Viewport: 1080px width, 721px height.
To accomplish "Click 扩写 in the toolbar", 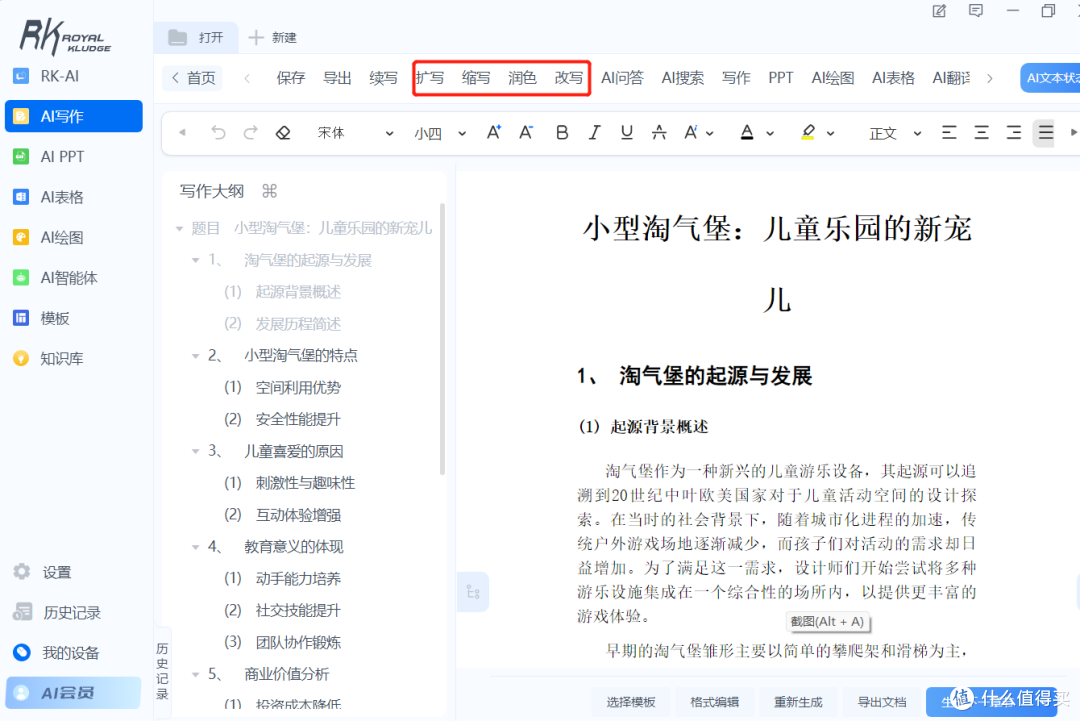I will (430, 78).
